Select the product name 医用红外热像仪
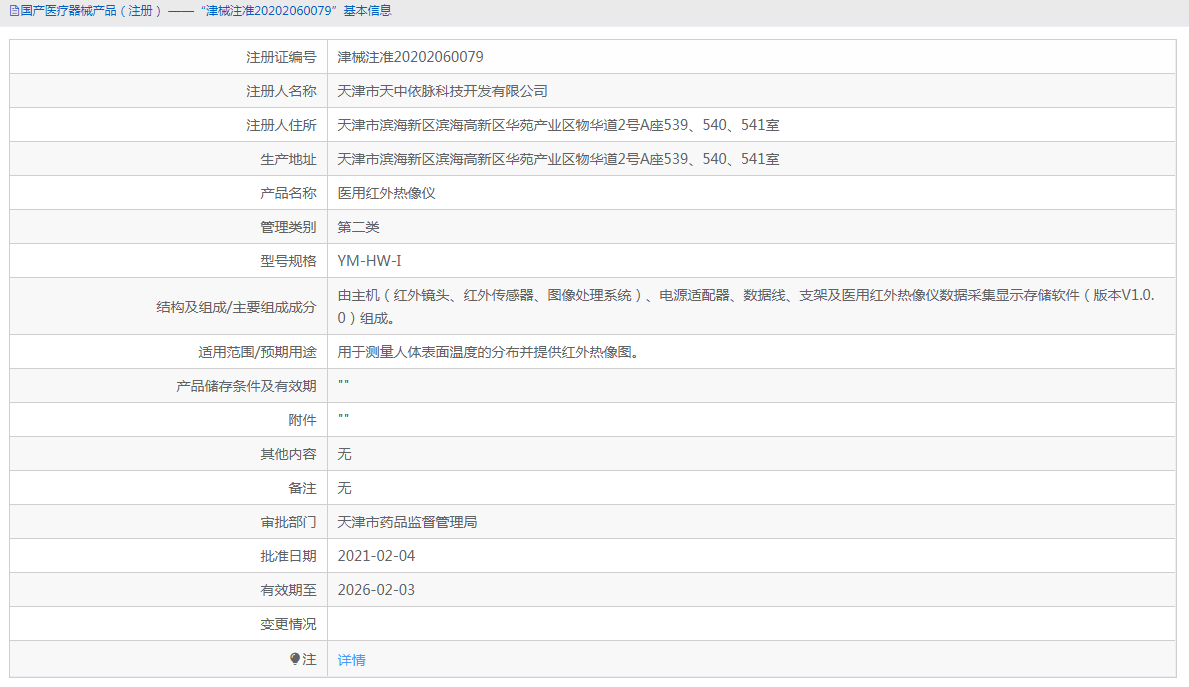Screen dimensions: 1189x687 tap(387, 192)
